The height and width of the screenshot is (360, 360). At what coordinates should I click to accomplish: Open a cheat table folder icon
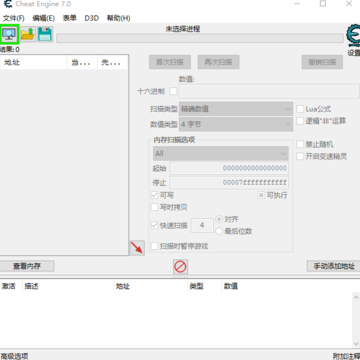click(28, 34)
